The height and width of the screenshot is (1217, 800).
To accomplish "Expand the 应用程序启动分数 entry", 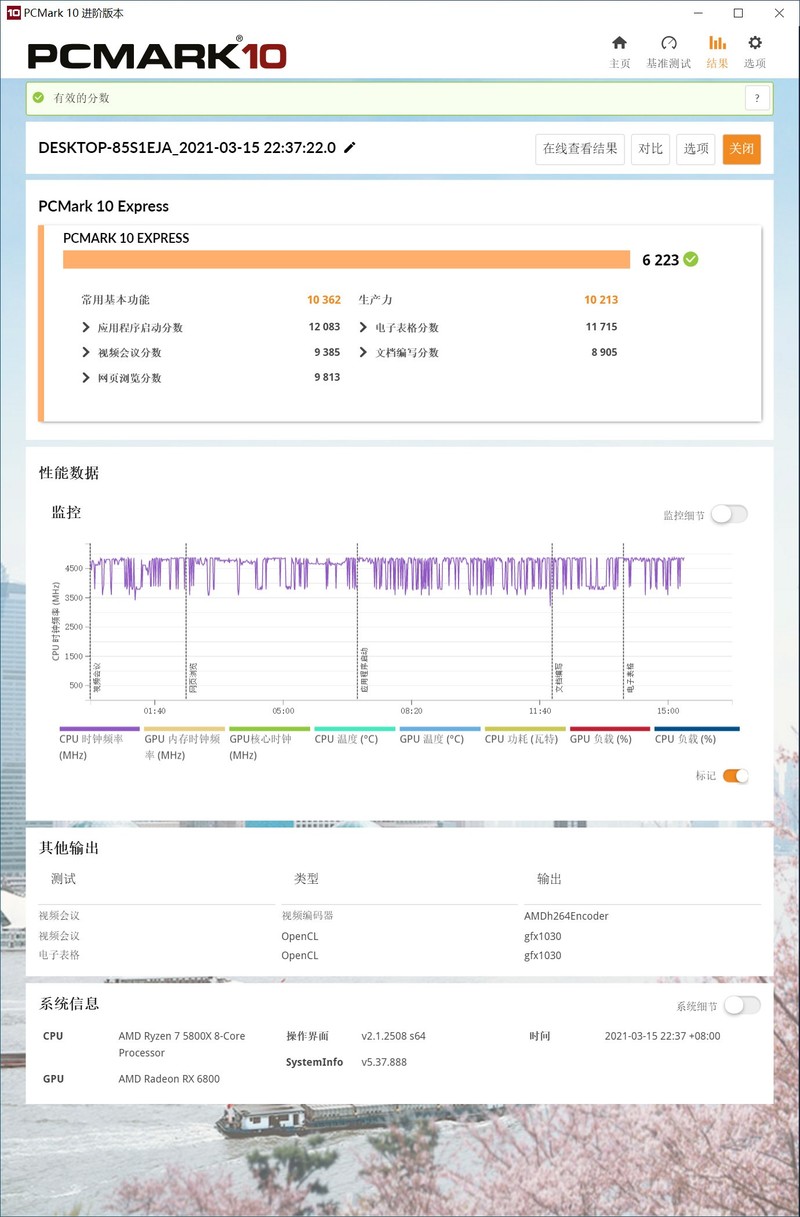I will (86, 326).
